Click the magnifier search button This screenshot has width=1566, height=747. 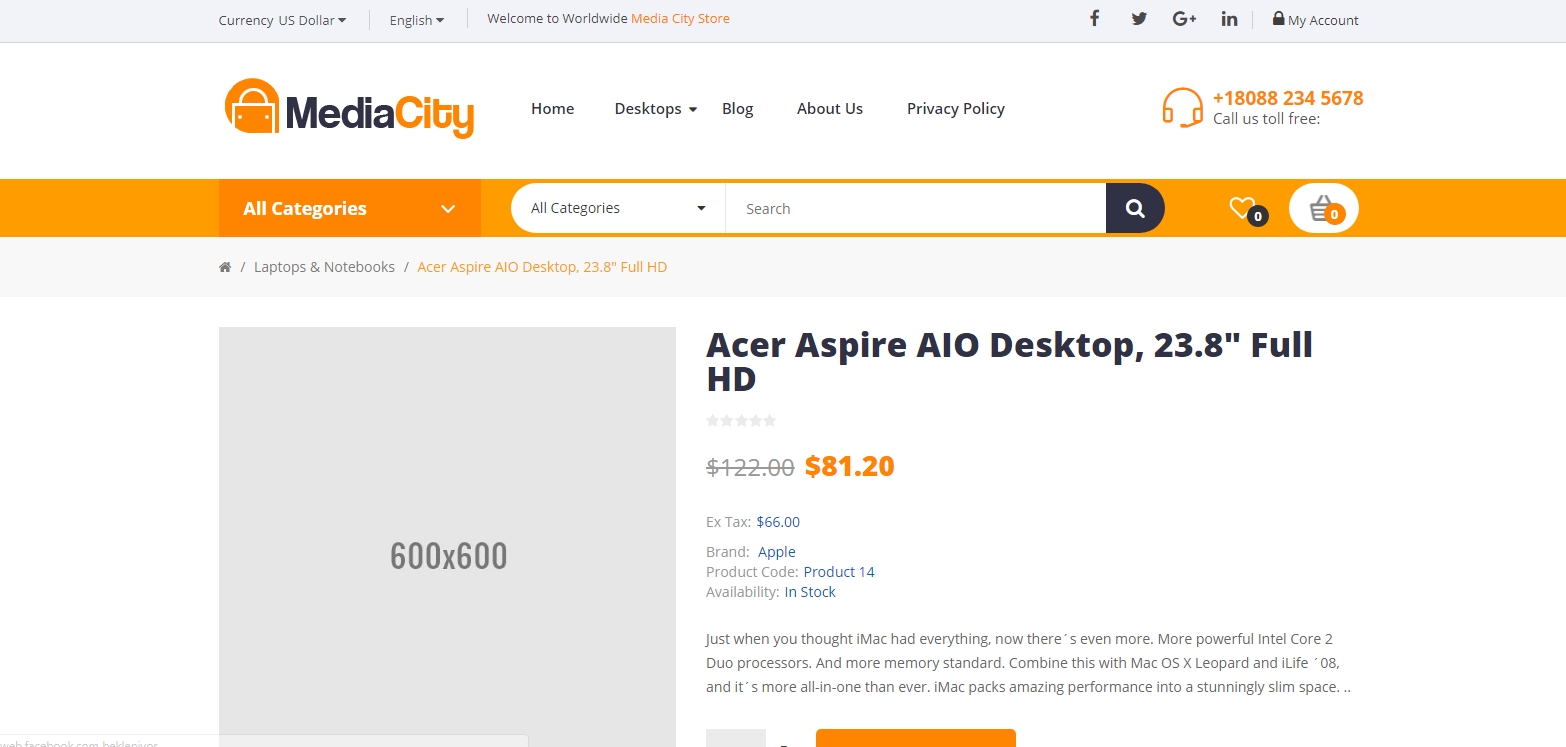(x=1135, y=208)
